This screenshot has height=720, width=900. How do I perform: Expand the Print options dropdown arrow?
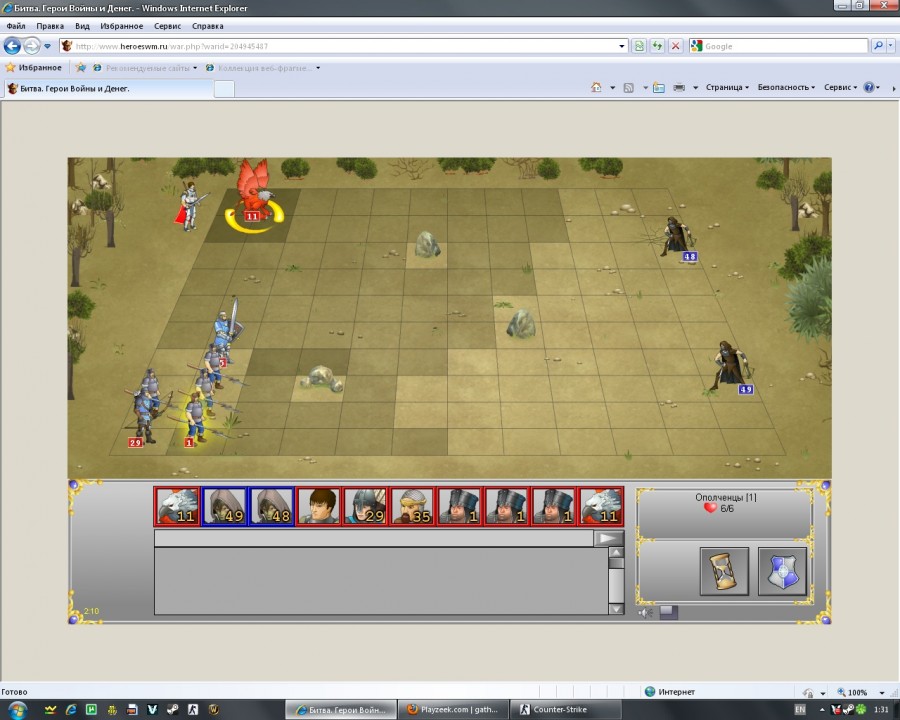tap(695, 87)
